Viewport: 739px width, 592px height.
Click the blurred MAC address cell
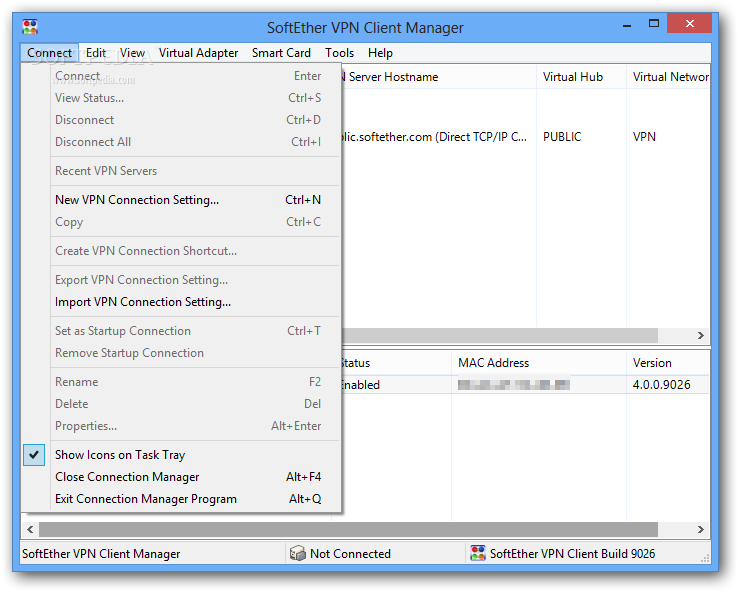(x=514, y=385)
